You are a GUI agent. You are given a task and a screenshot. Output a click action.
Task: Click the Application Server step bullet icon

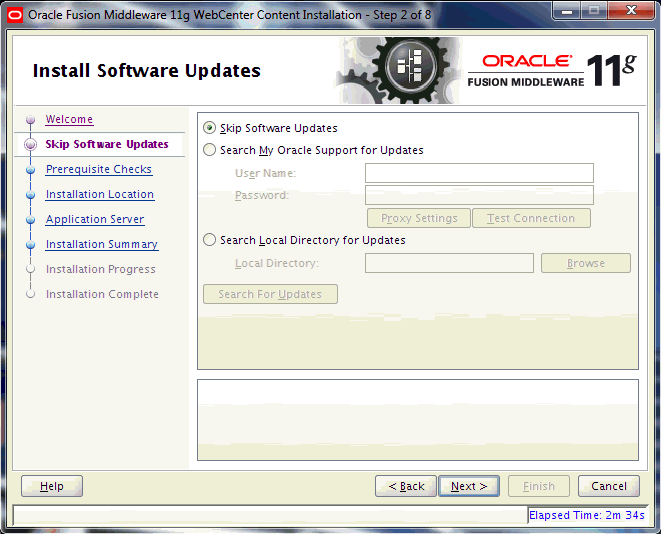click(30, 220)
